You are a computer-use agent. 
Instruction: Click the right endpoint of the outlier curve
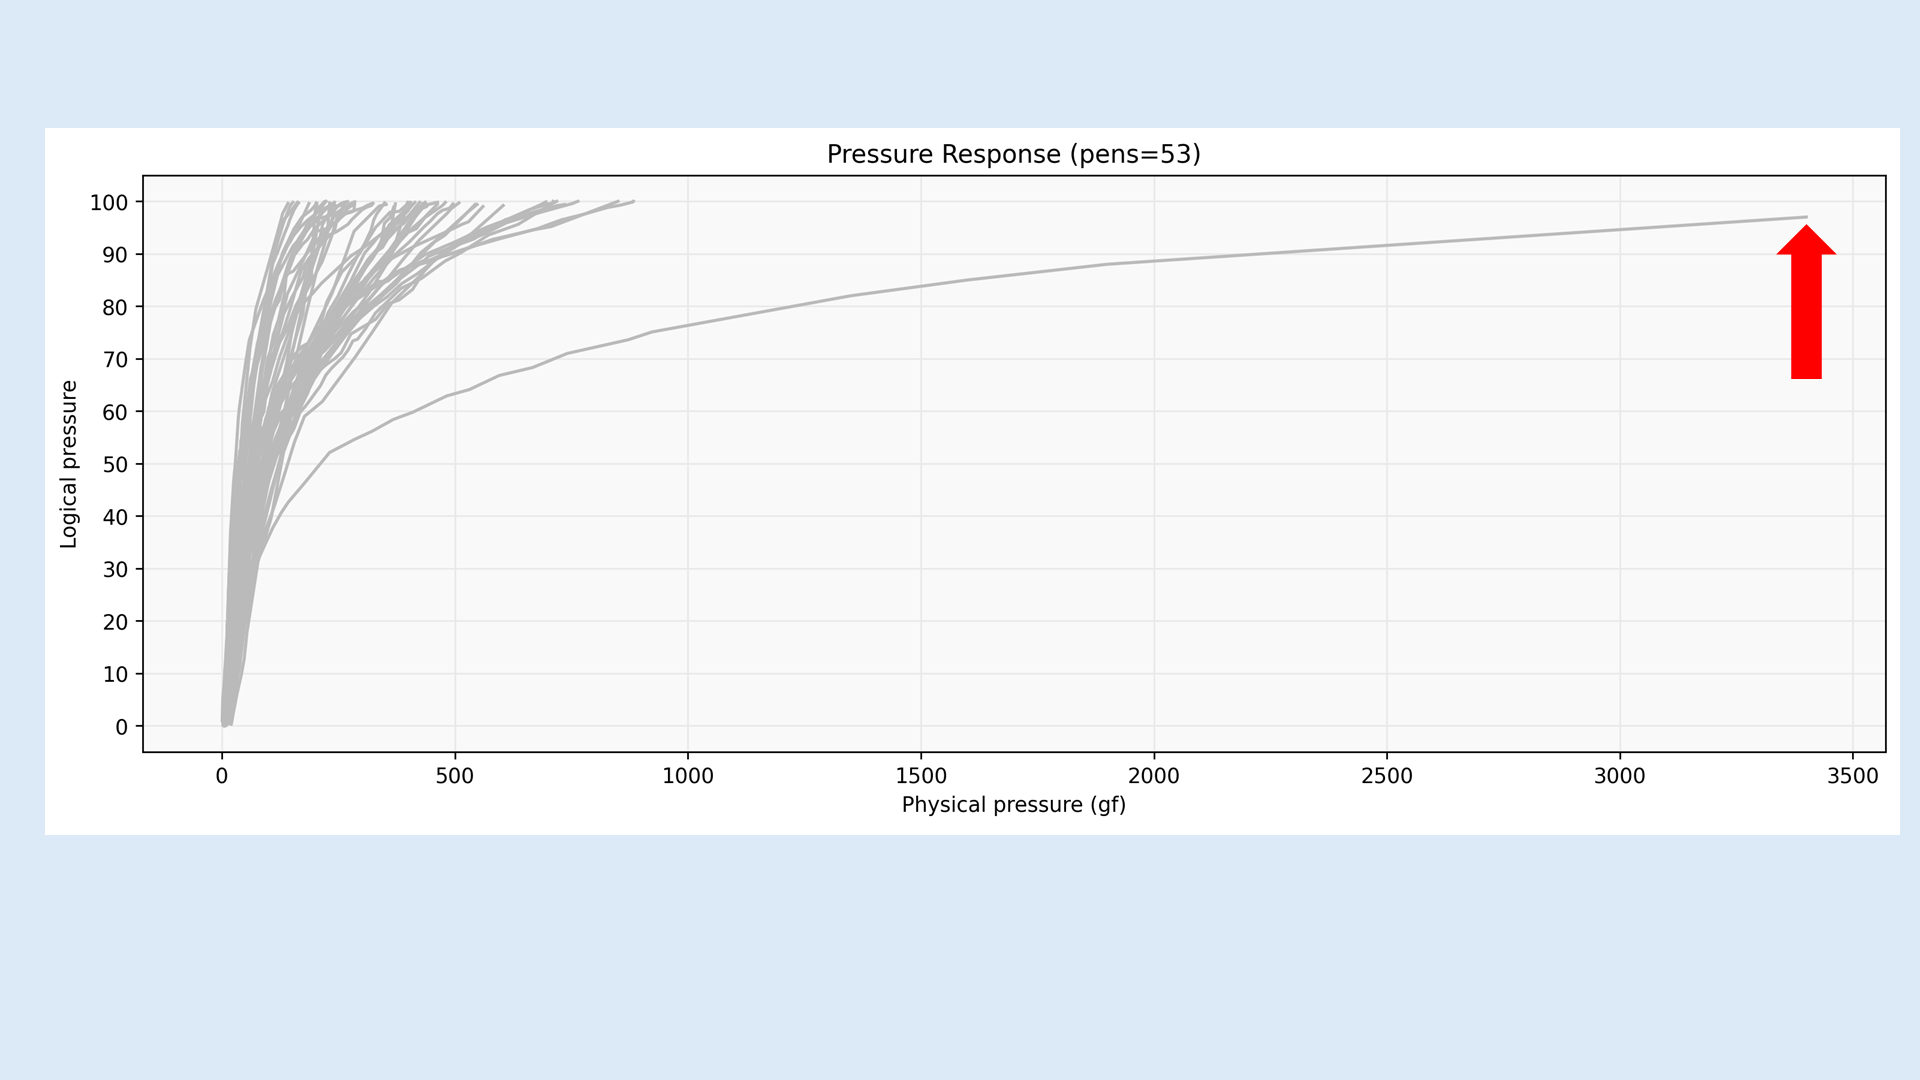coord(1805,217)
